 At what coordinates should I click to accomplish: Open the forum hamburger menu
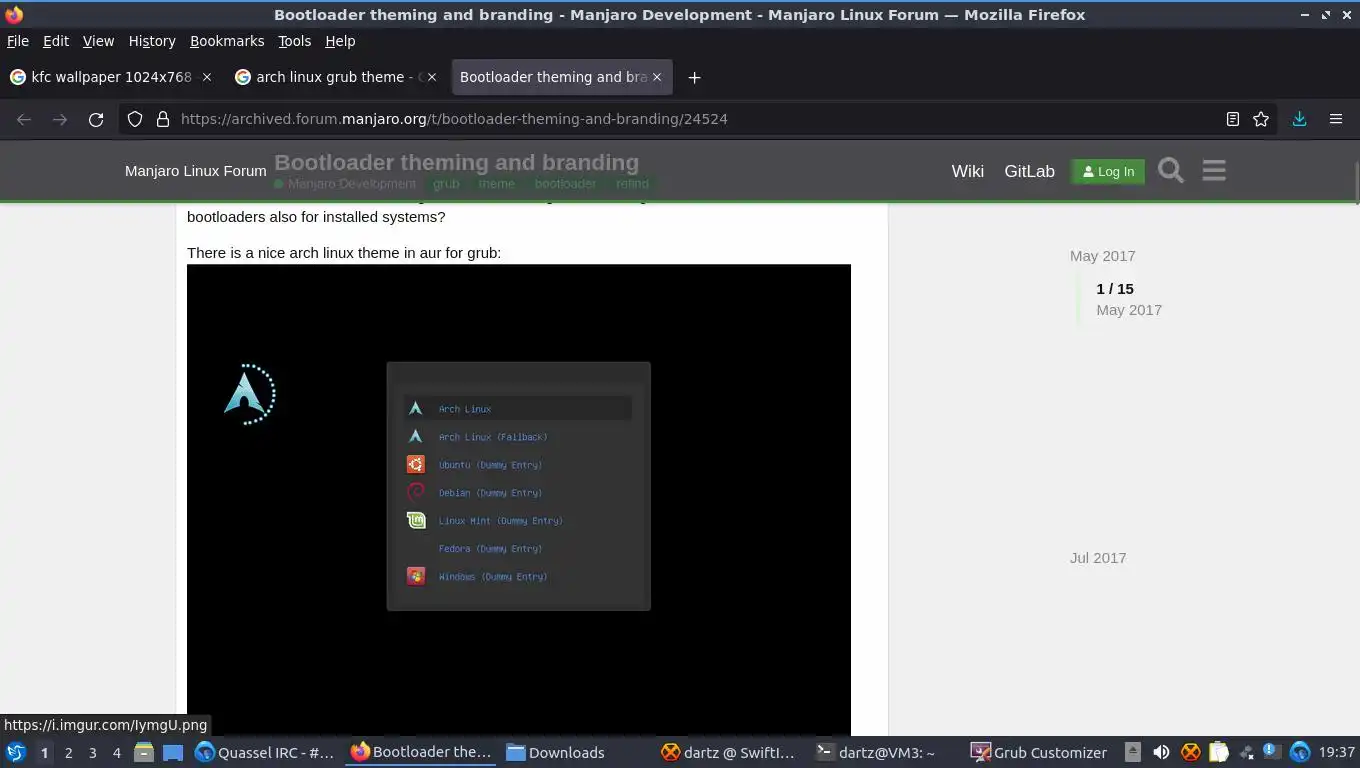(1214, 171)
